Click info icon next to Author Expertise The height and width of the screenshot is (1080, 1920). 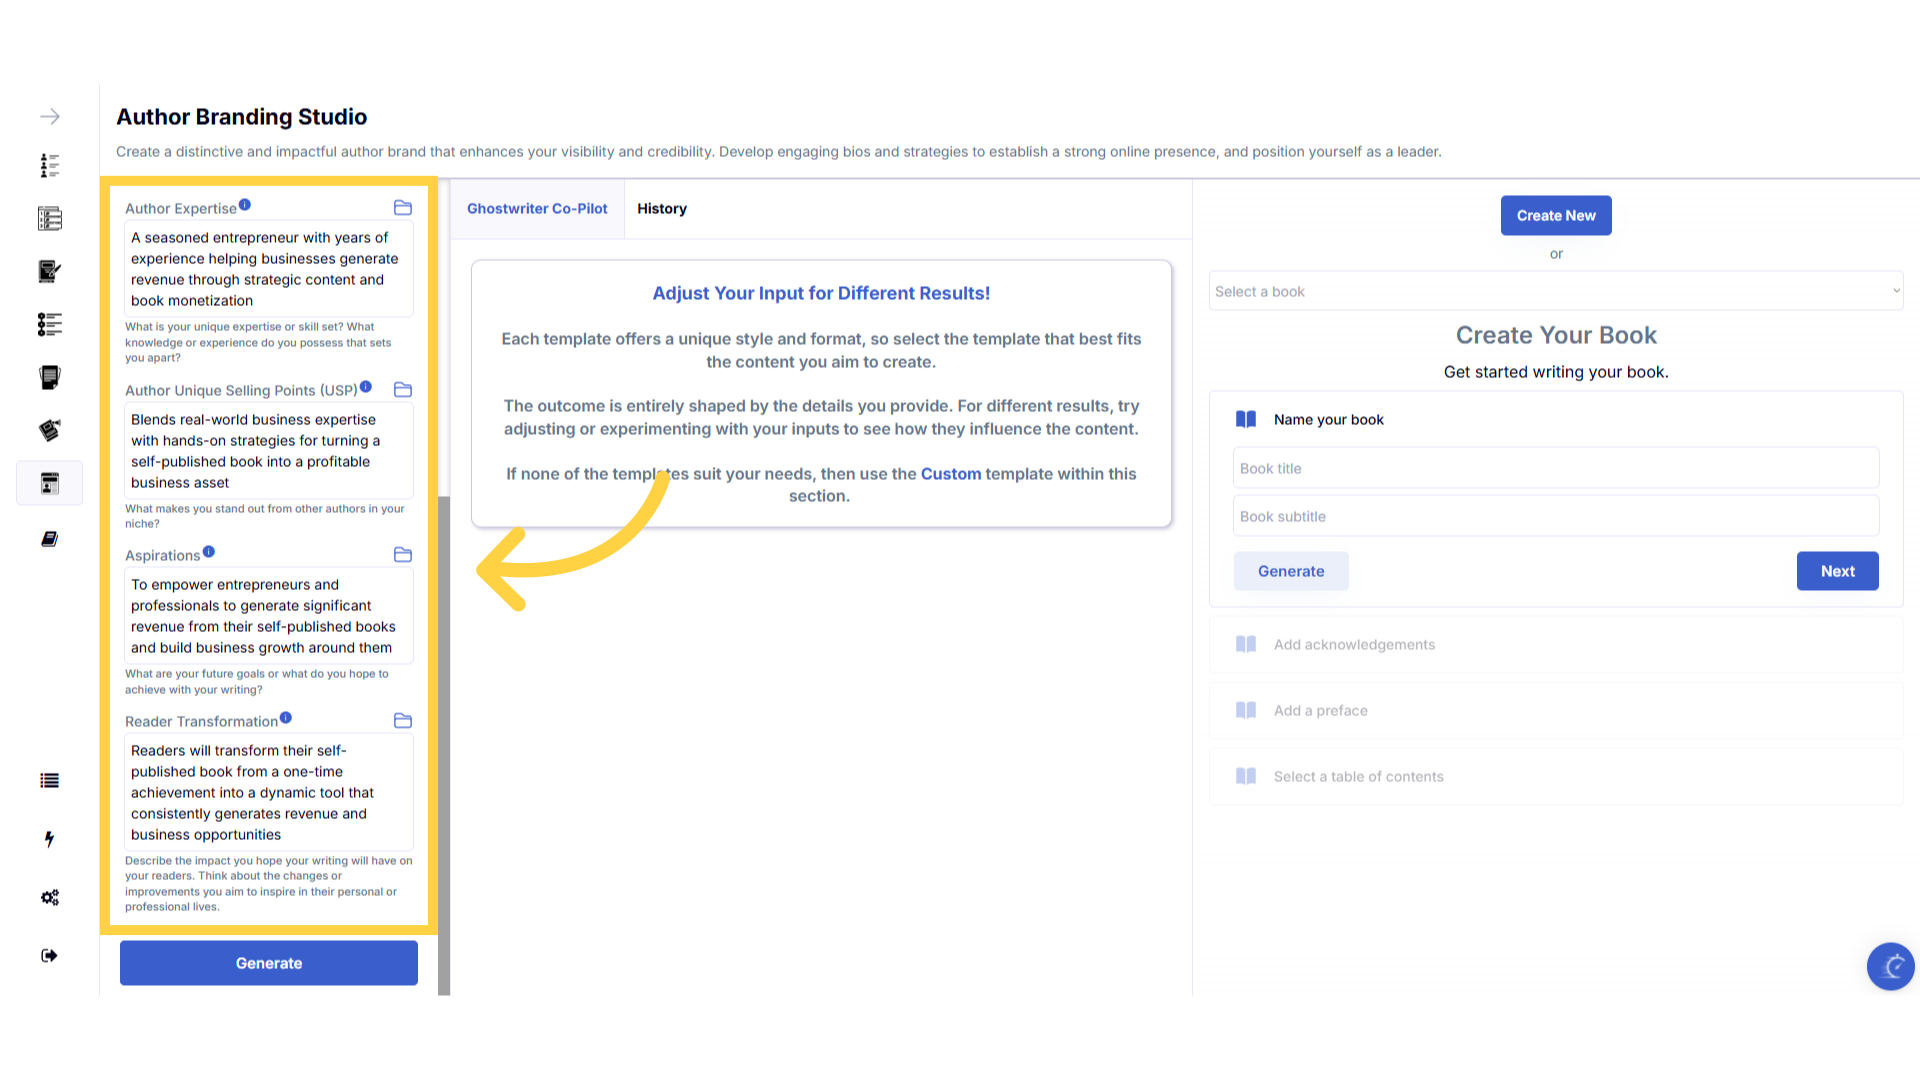[245, 205]
